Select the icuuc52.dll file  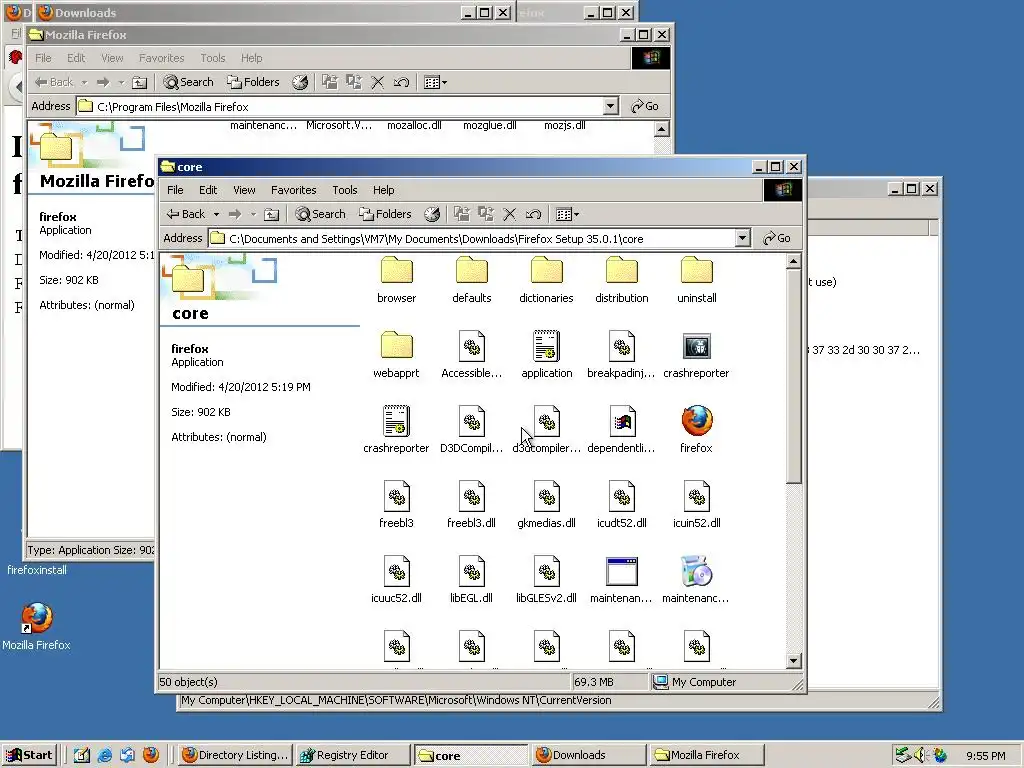[396, 580]
